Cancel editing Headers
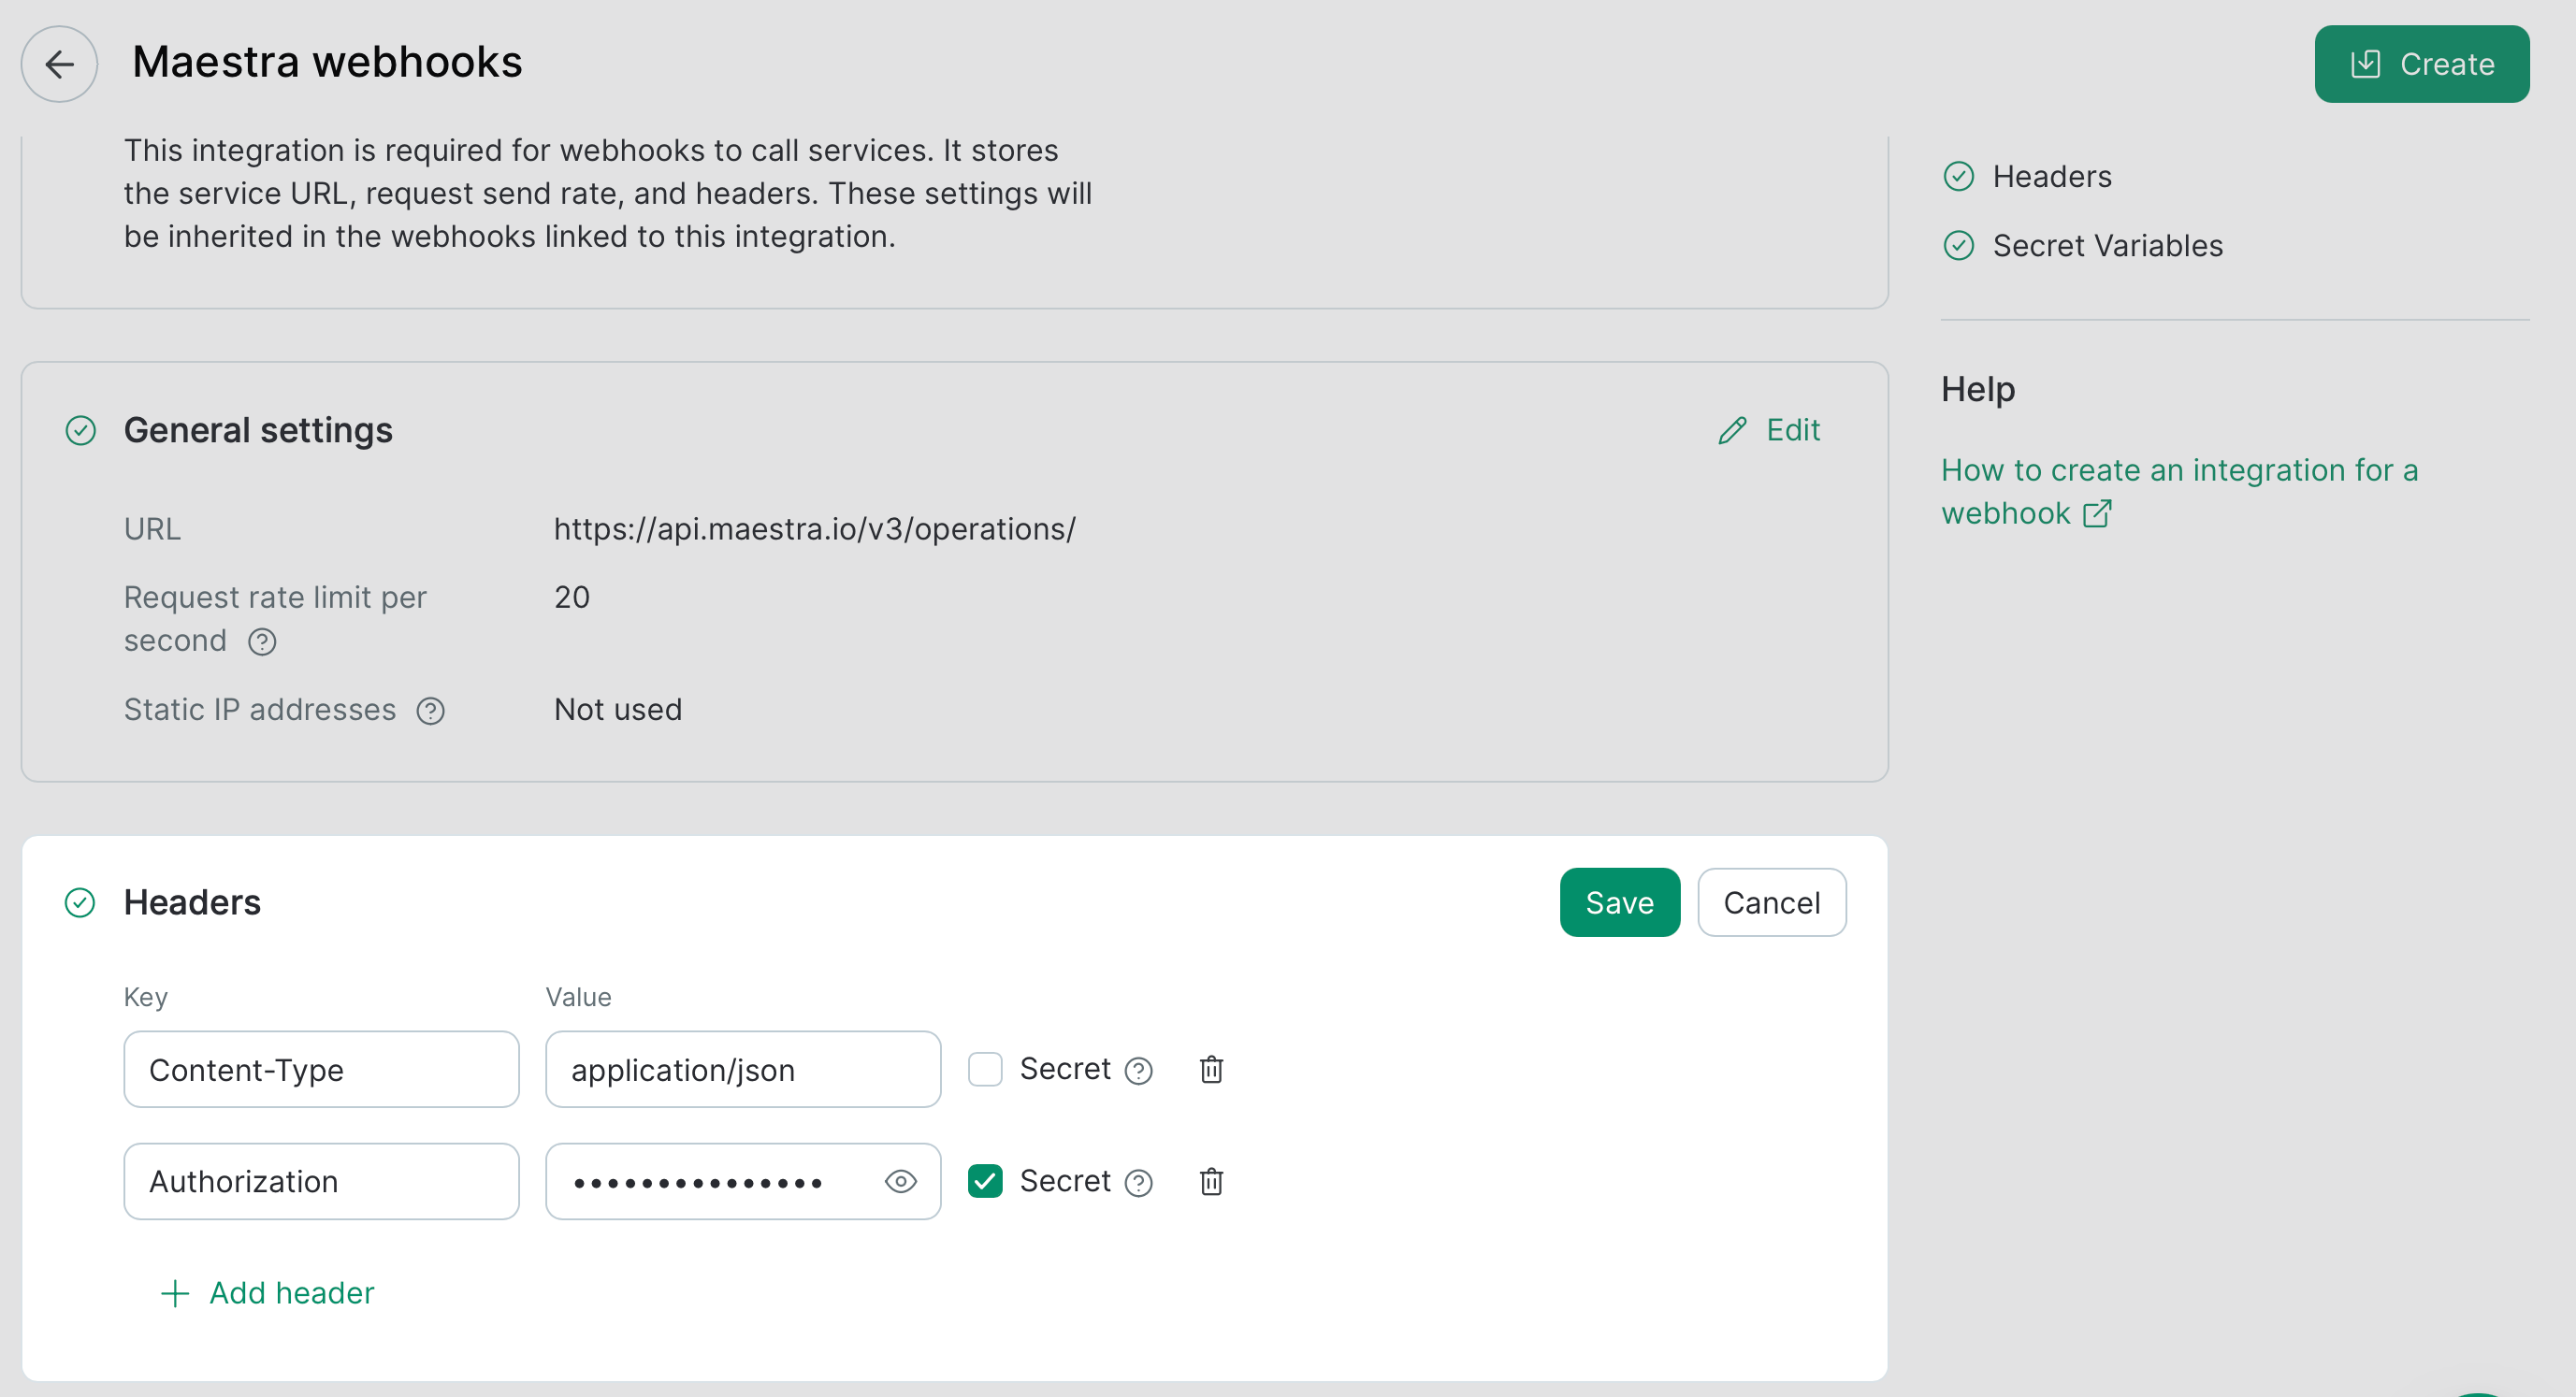 (1771, 902)
